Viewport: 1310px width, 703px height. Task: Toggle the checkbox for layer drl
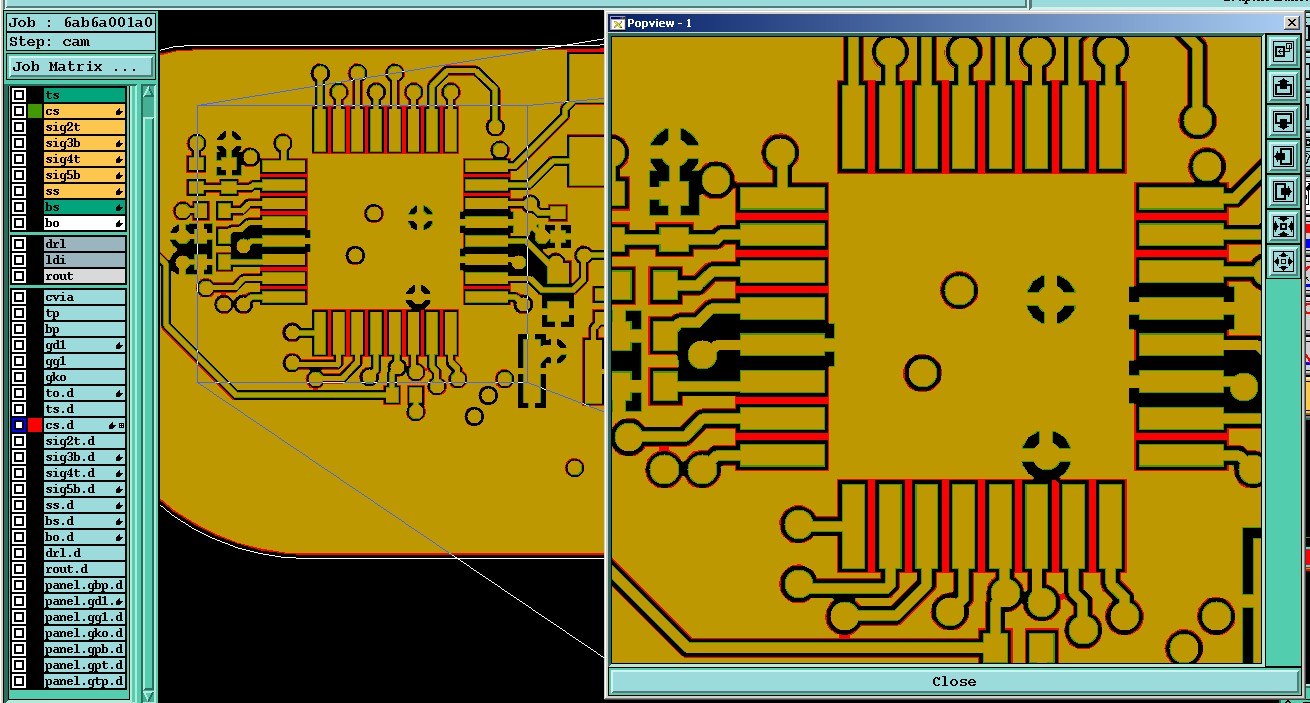[19, 244]
